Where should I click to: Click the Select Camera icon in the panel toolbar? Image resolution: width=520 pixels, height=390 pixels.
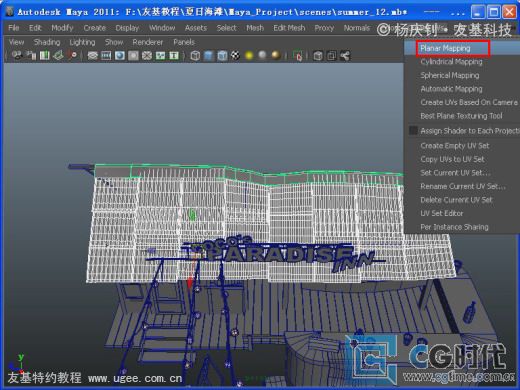tap(17, 55)
